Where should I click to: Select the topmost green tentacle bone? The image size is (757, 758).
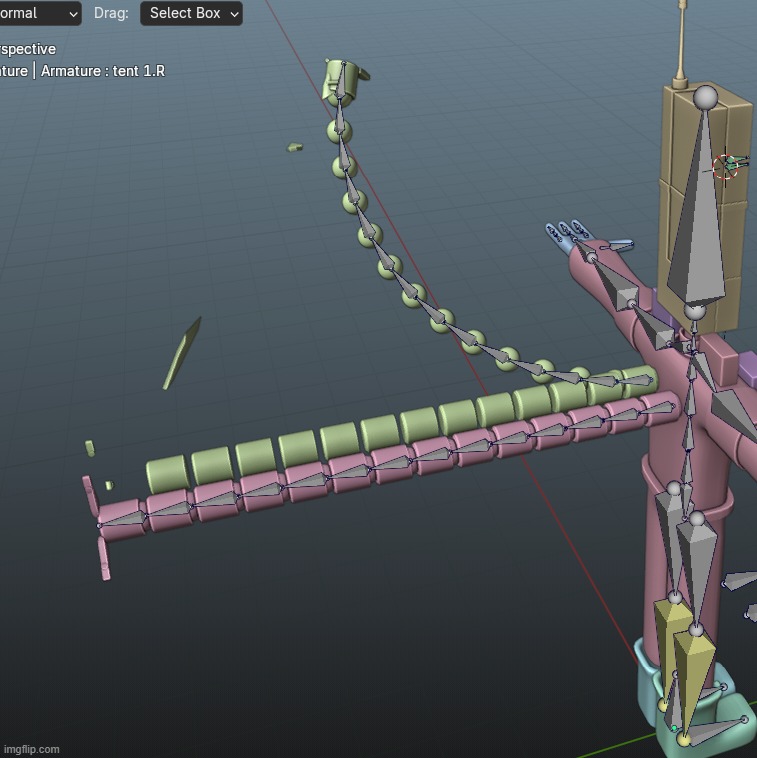pos(341,82)
